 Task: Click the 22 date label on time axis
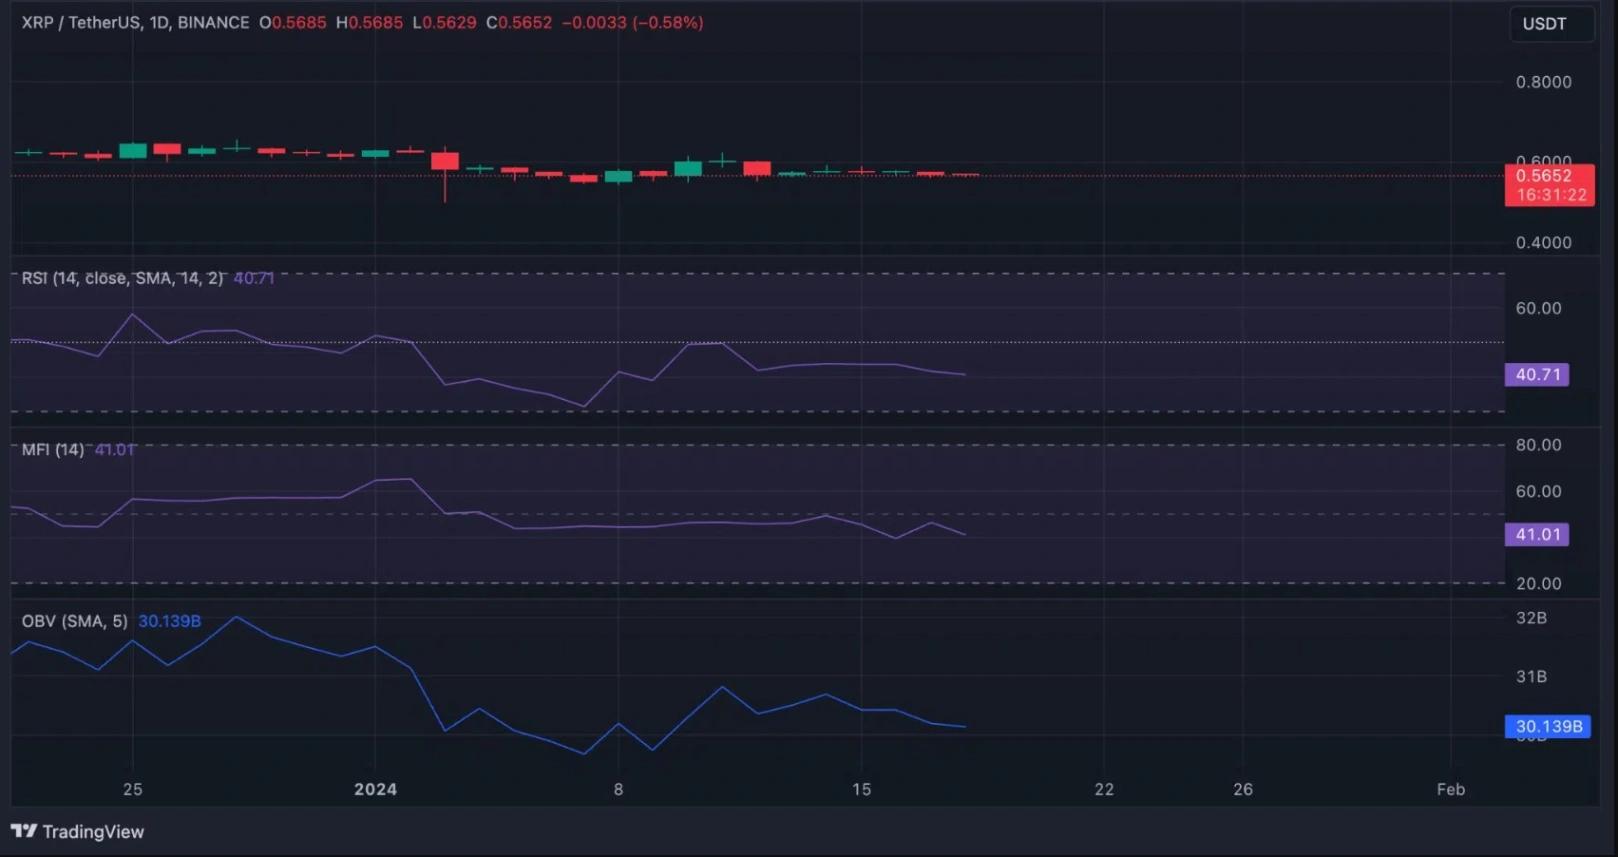point(1104,789)
